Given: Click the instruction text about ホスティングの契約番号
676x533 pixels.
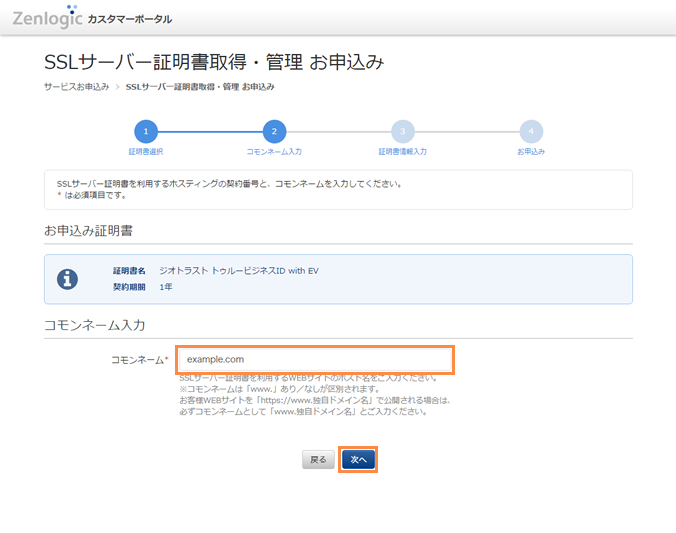Looking at the screenshot, I should pos(229,184).
